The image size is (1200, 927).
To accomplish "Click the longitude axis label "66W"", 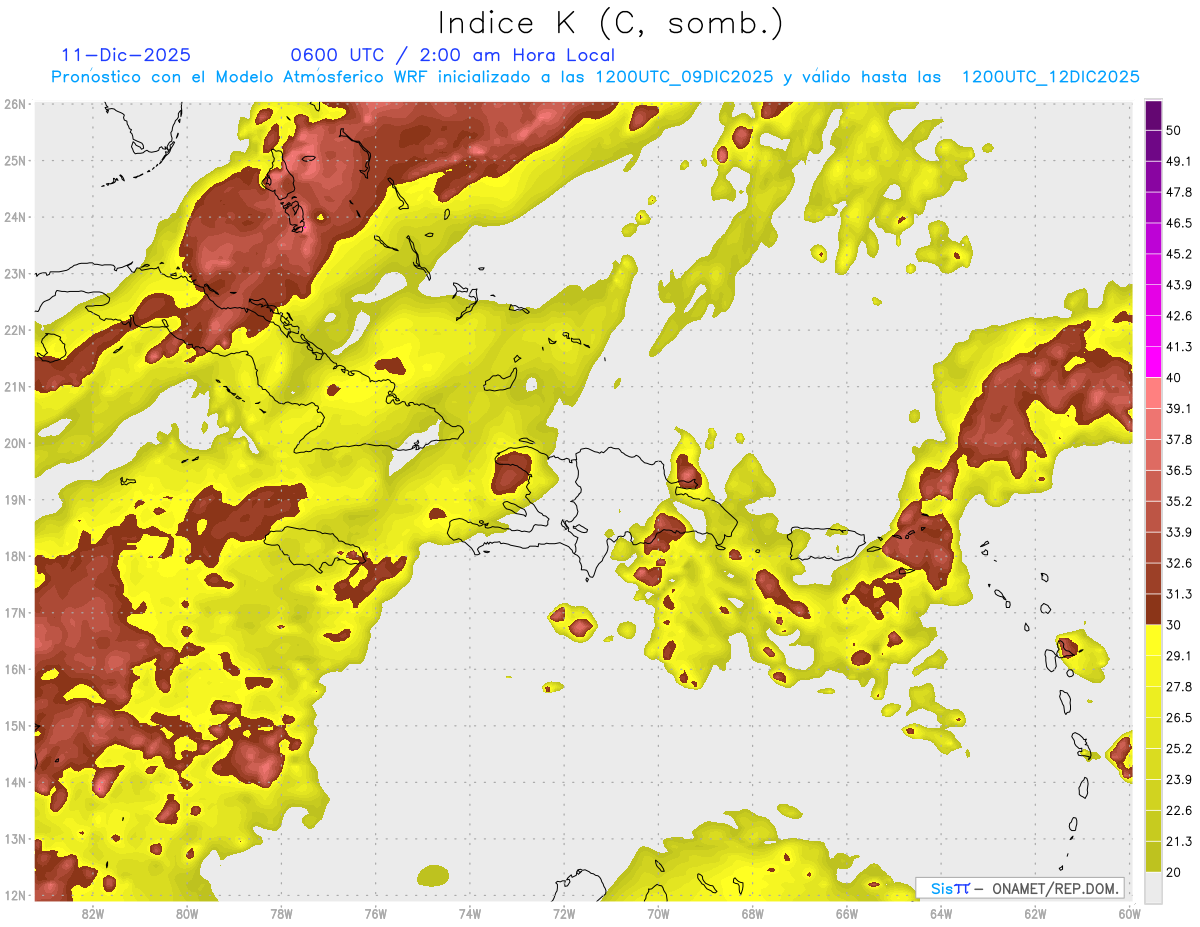I will pyautogui.click(x=847, y=914).
